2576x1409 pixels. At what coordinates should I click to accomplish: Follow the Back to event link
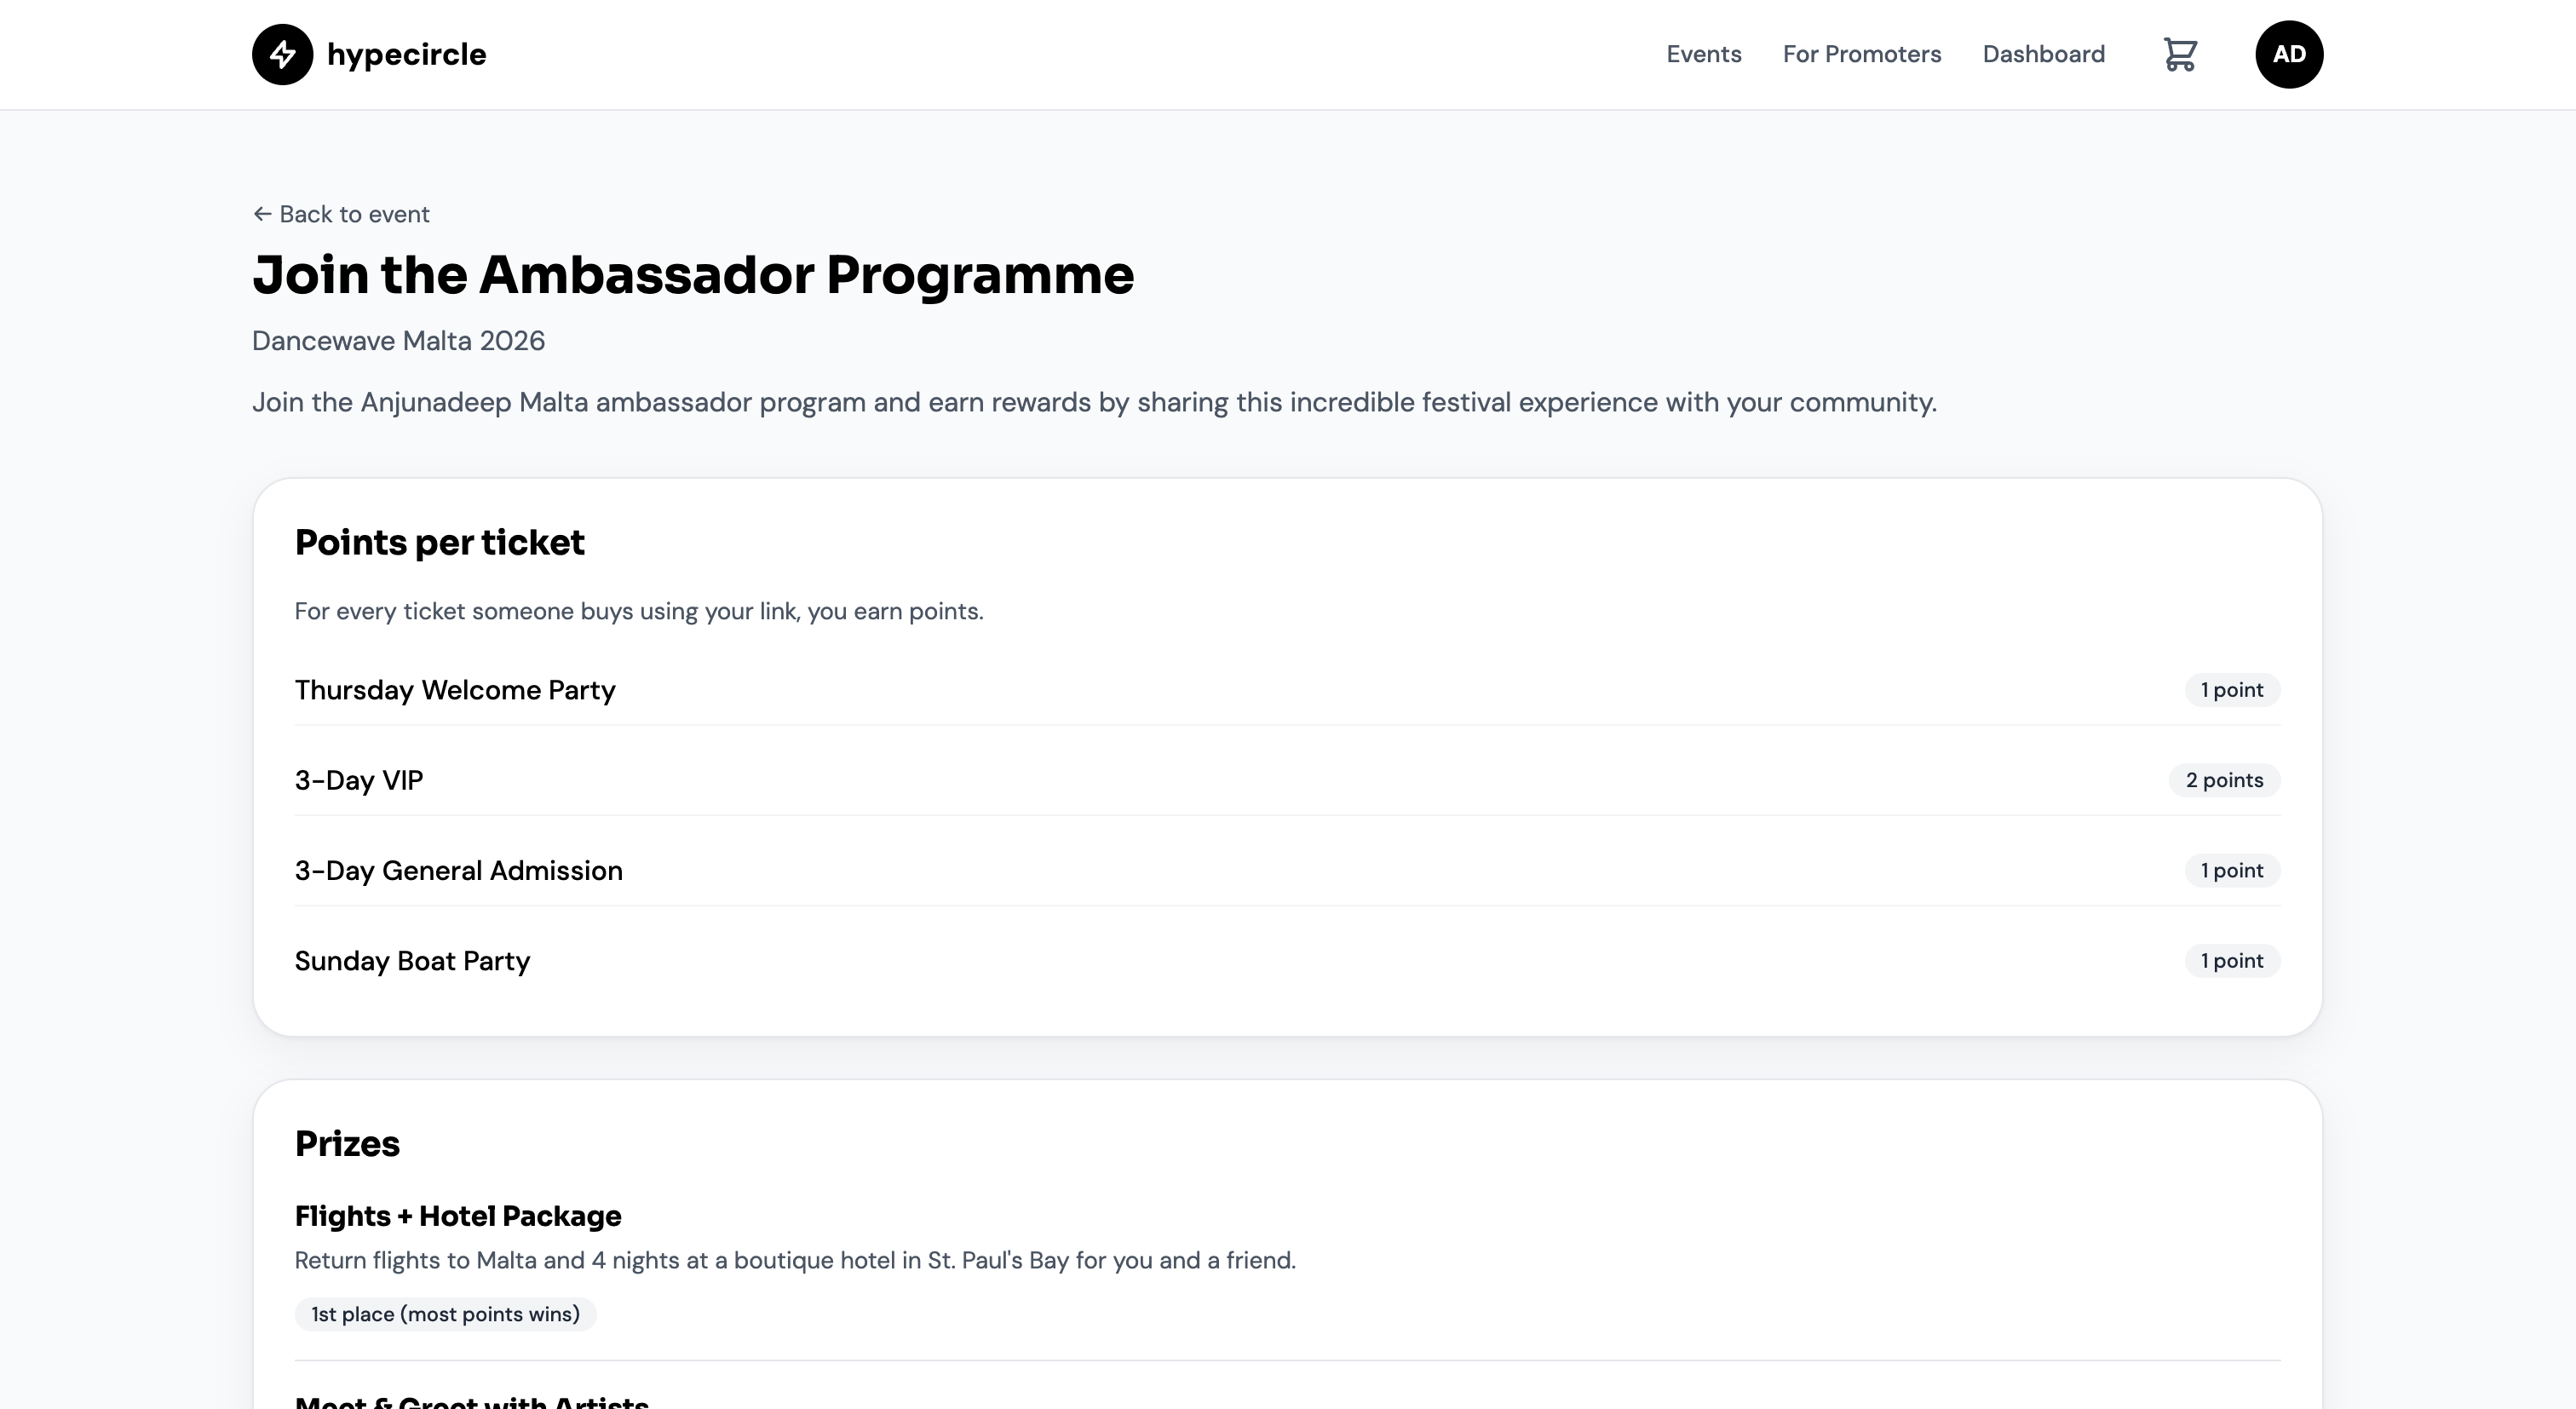(x=341, y=214)
